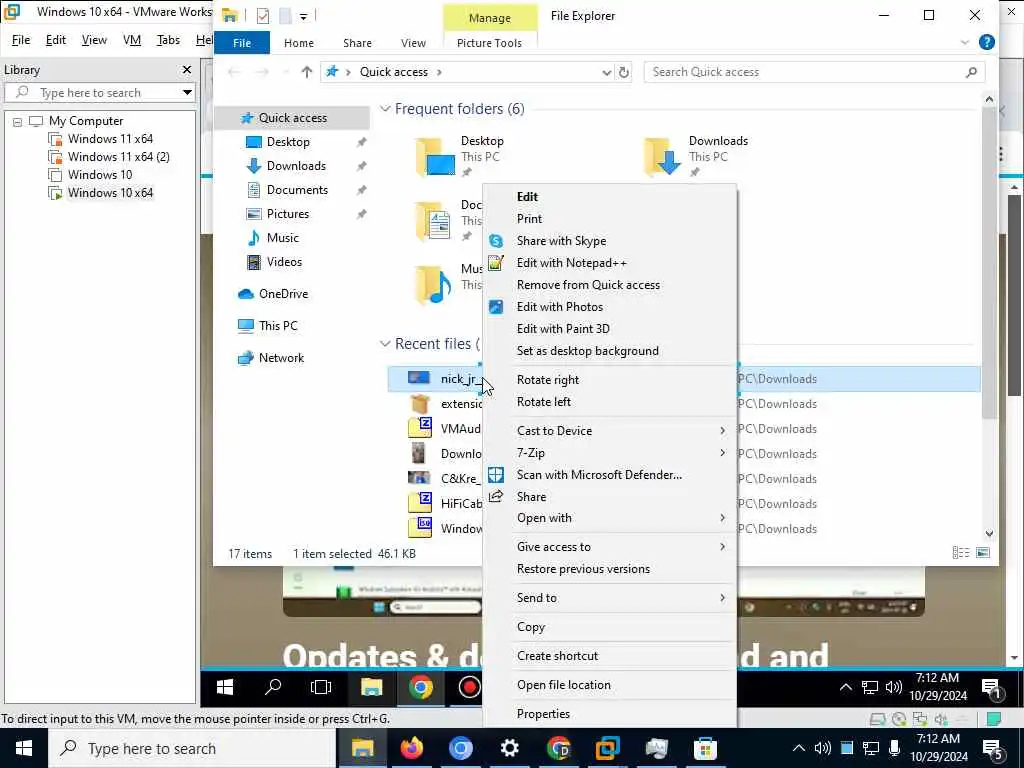Open the Desktop frequent folder tile
This screenshot has width=1024, height=768.
click(x=460, y=157)
